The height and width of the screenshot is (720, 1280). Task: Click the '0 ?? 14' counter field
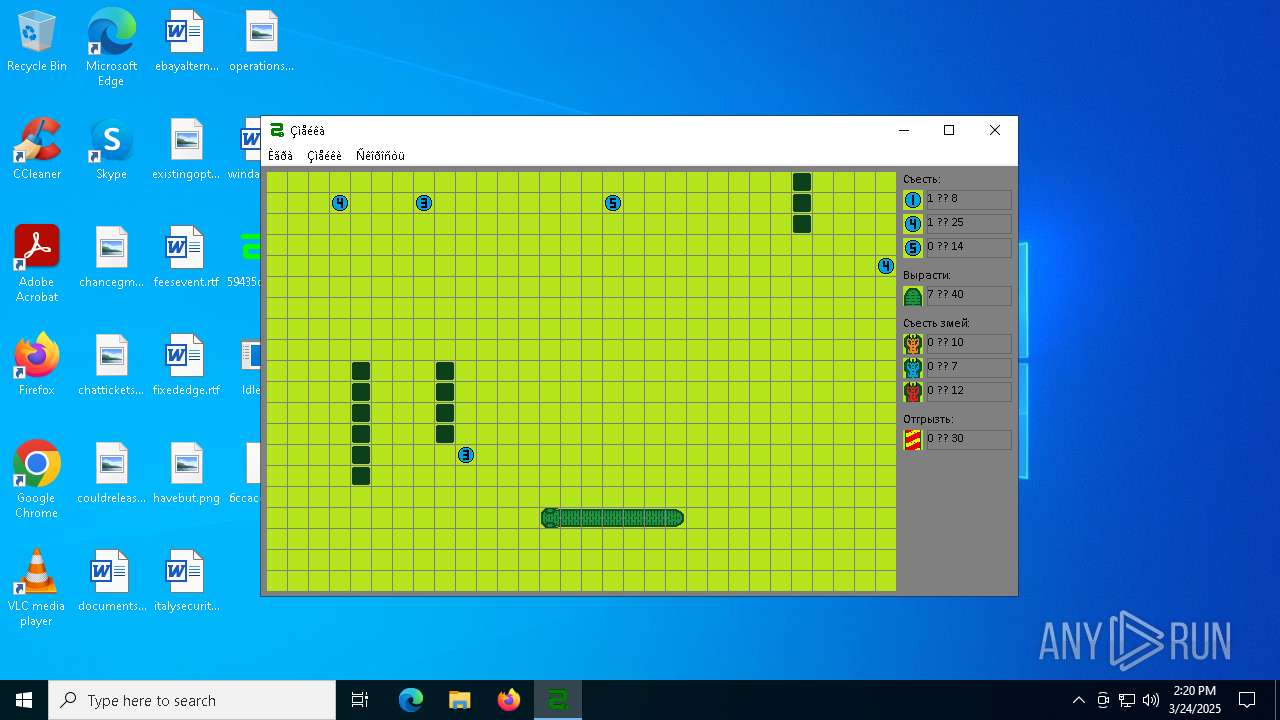pos(968,248)
